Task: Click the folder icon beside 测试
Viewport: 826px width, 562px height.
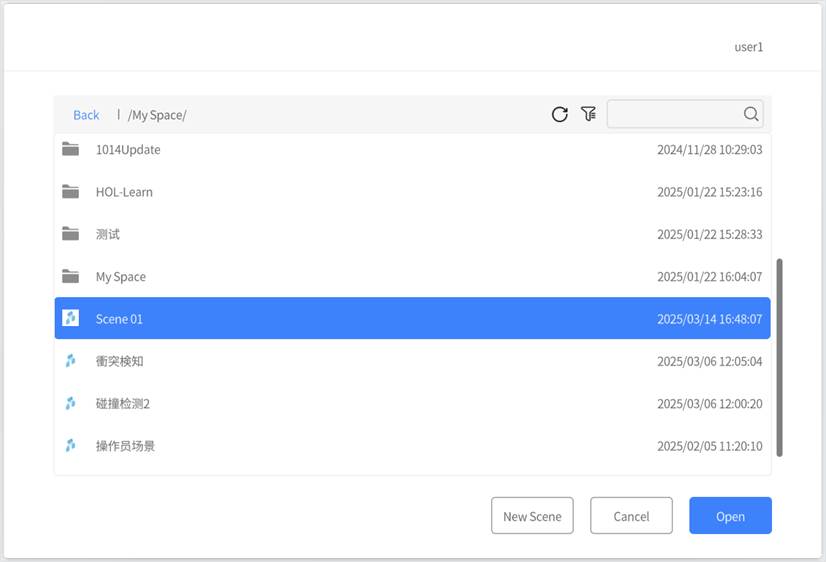Action: coord(70,234)
